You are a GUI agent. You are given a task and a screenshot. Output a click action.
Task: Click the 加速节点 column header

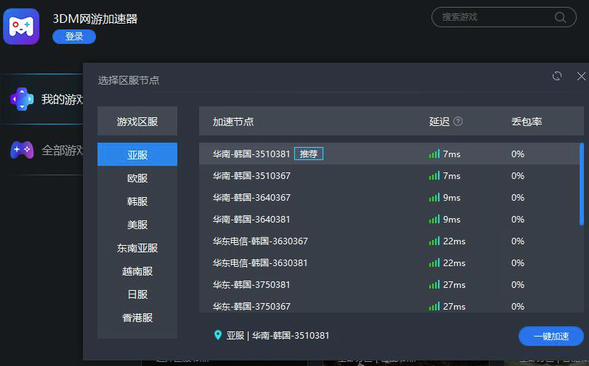coord(233,121)
